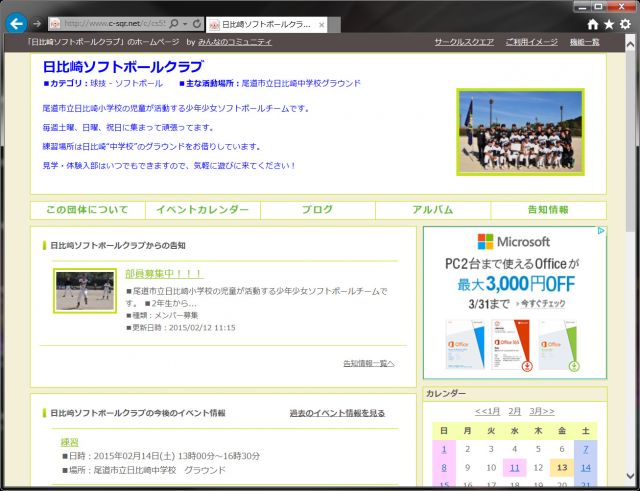Switch to the アルバム tab
The image size is (640, 491).
(x=432, y=210)
